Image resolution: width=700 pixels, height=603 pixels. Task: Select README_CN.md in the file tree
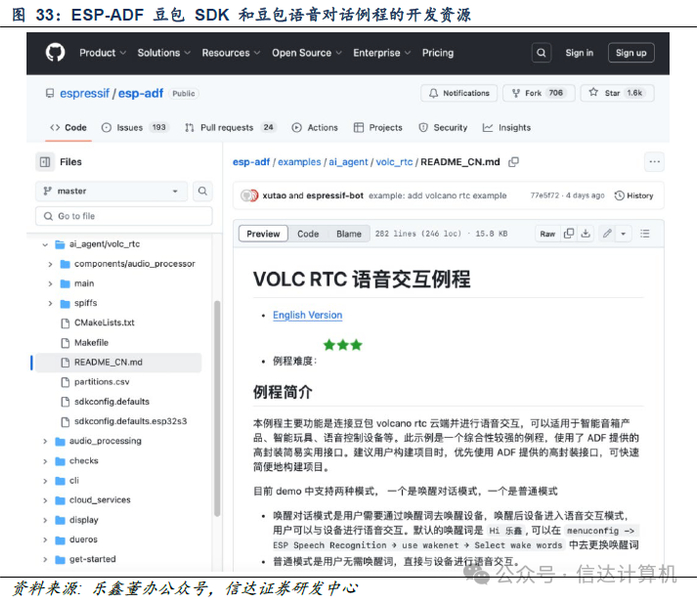(x=118, y=362)
